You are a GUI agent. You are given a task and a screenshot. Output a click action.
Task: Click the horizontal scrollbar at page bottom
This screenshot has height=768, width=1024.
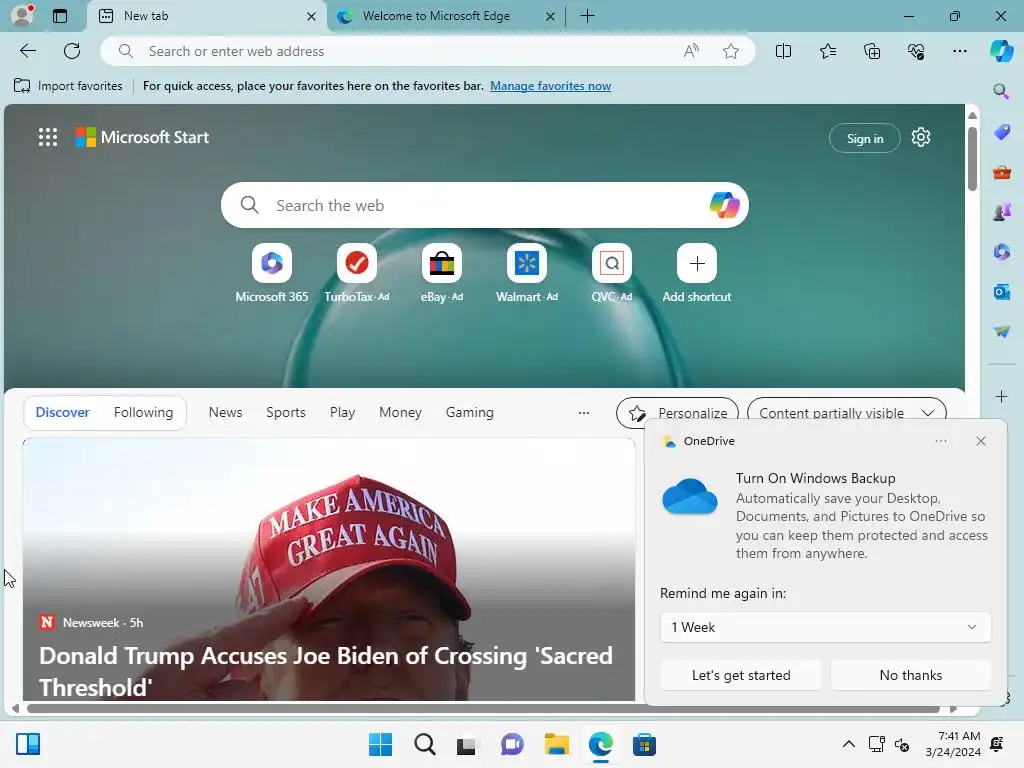(483, 709)
